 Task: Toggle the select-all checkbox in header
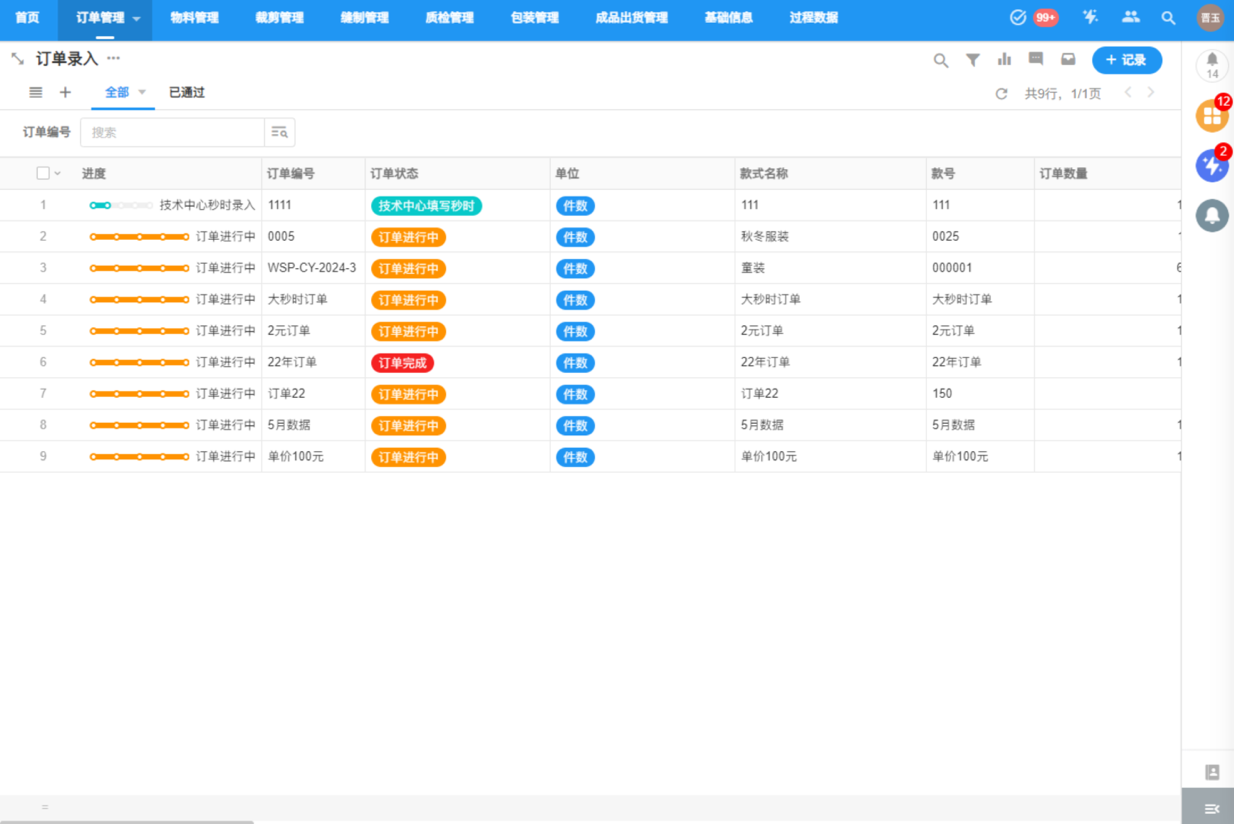coord(43,173)
